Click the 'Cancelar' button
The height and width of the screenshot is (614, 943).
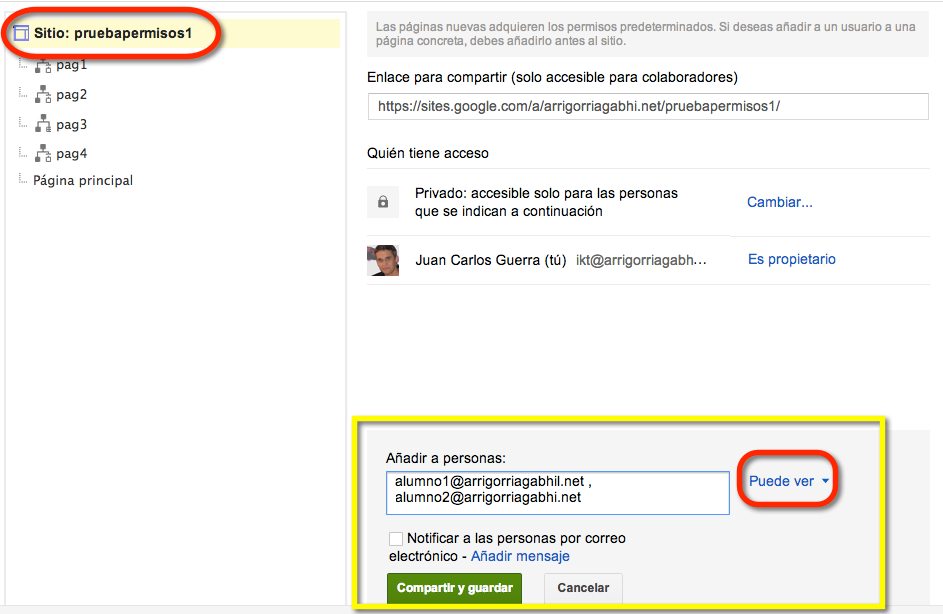coord(583,588)
